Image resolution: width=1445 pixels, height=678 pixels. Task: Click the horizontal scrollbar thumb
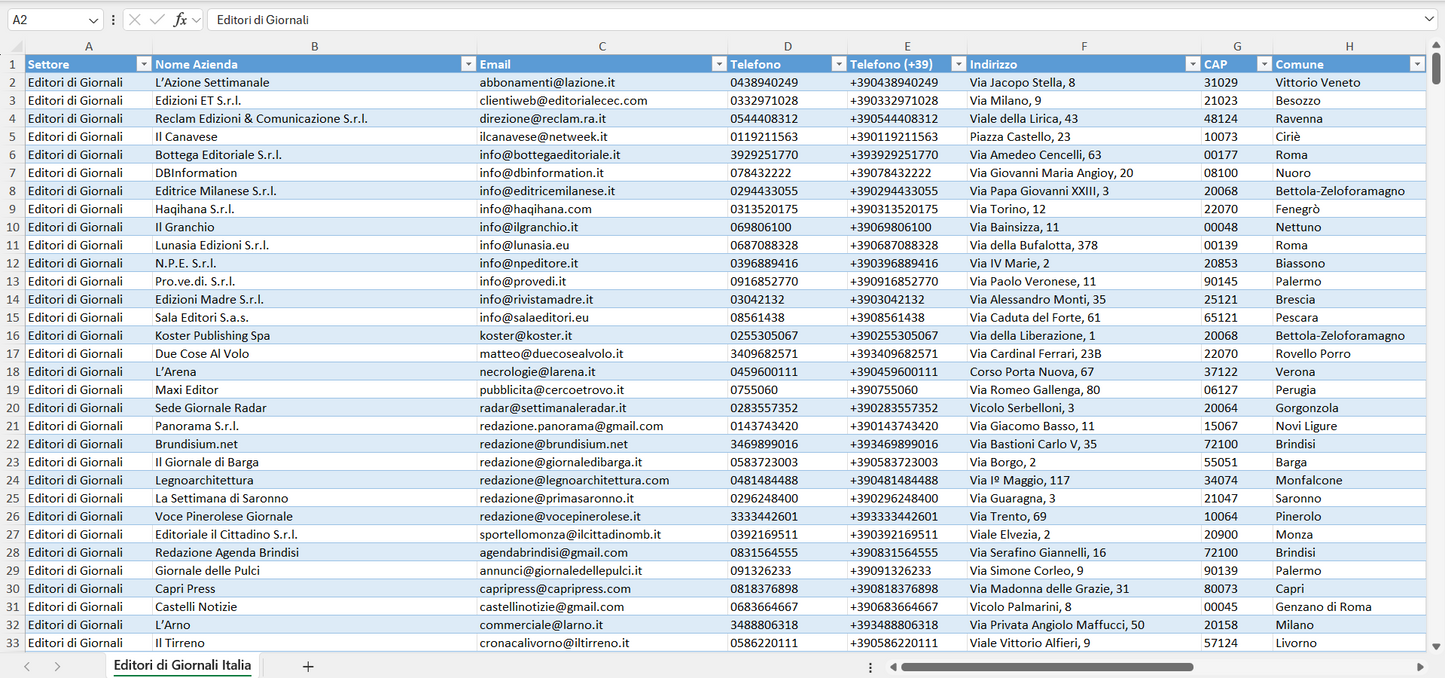(1046, 666)
